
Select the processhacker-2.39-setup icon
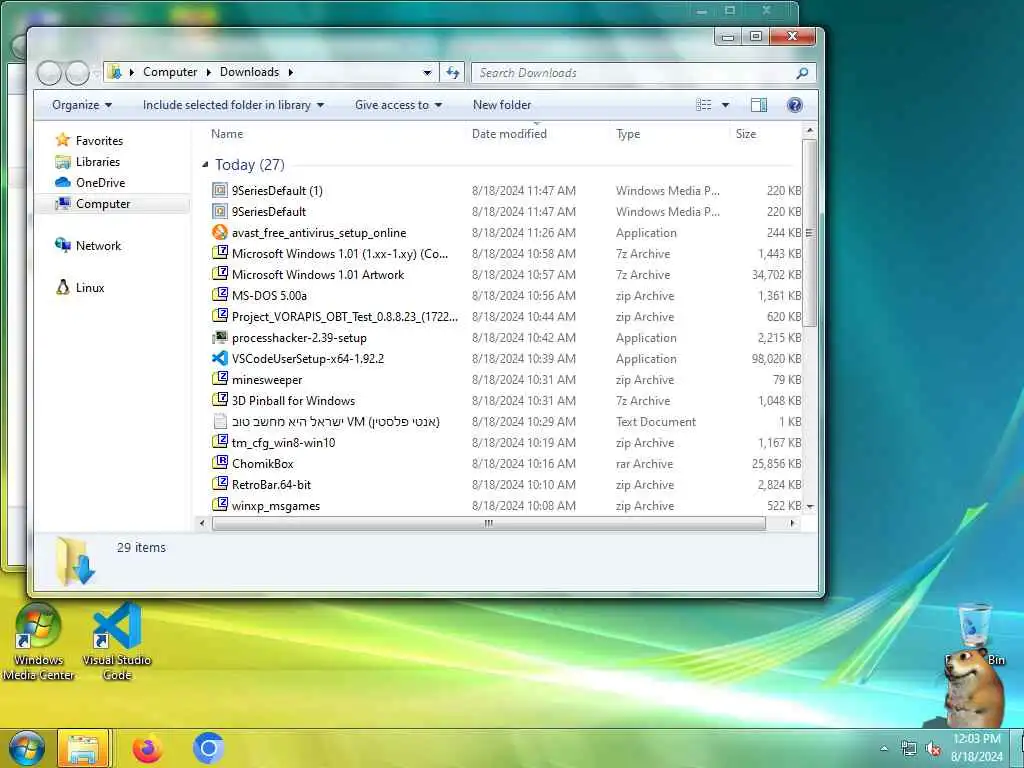[x=220, y=338]
